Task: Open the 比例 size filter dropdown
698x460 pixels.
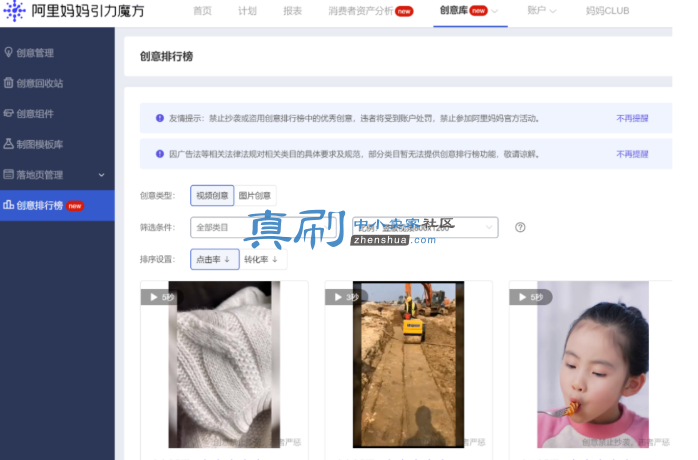Action: (x=425, y=228)
